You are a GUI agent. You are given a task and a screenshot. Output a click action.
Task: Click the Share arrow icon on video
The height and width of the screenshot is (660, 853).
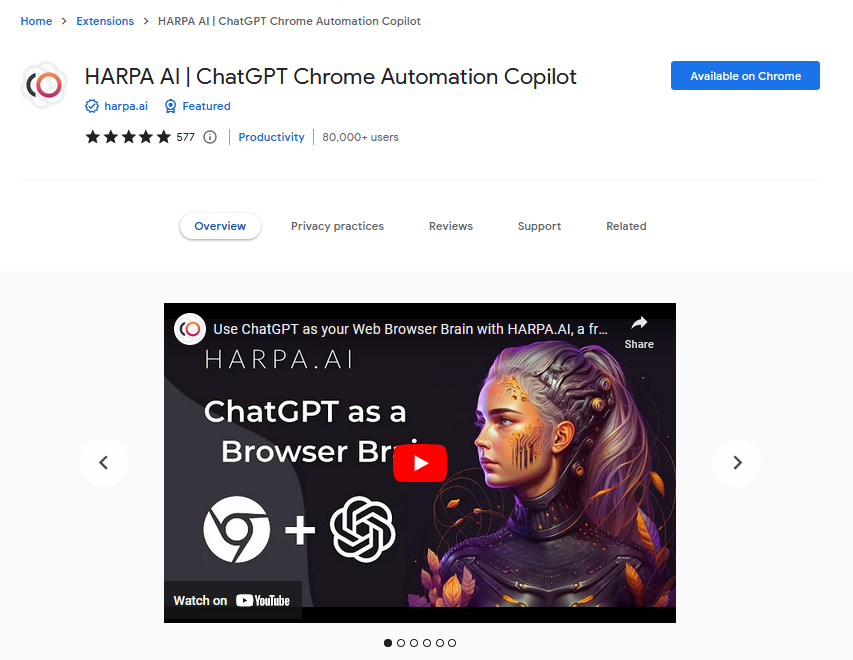(x=639, y=324)
